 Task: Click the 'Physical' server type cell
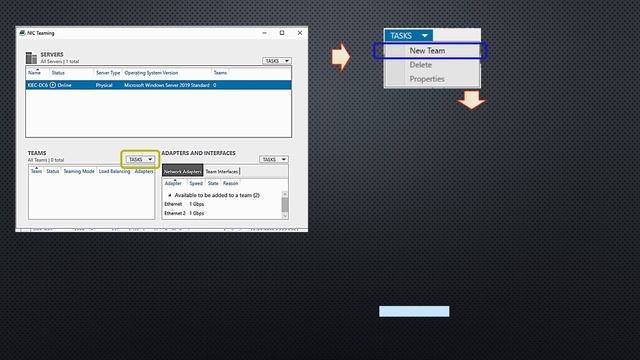pos(104,85)
